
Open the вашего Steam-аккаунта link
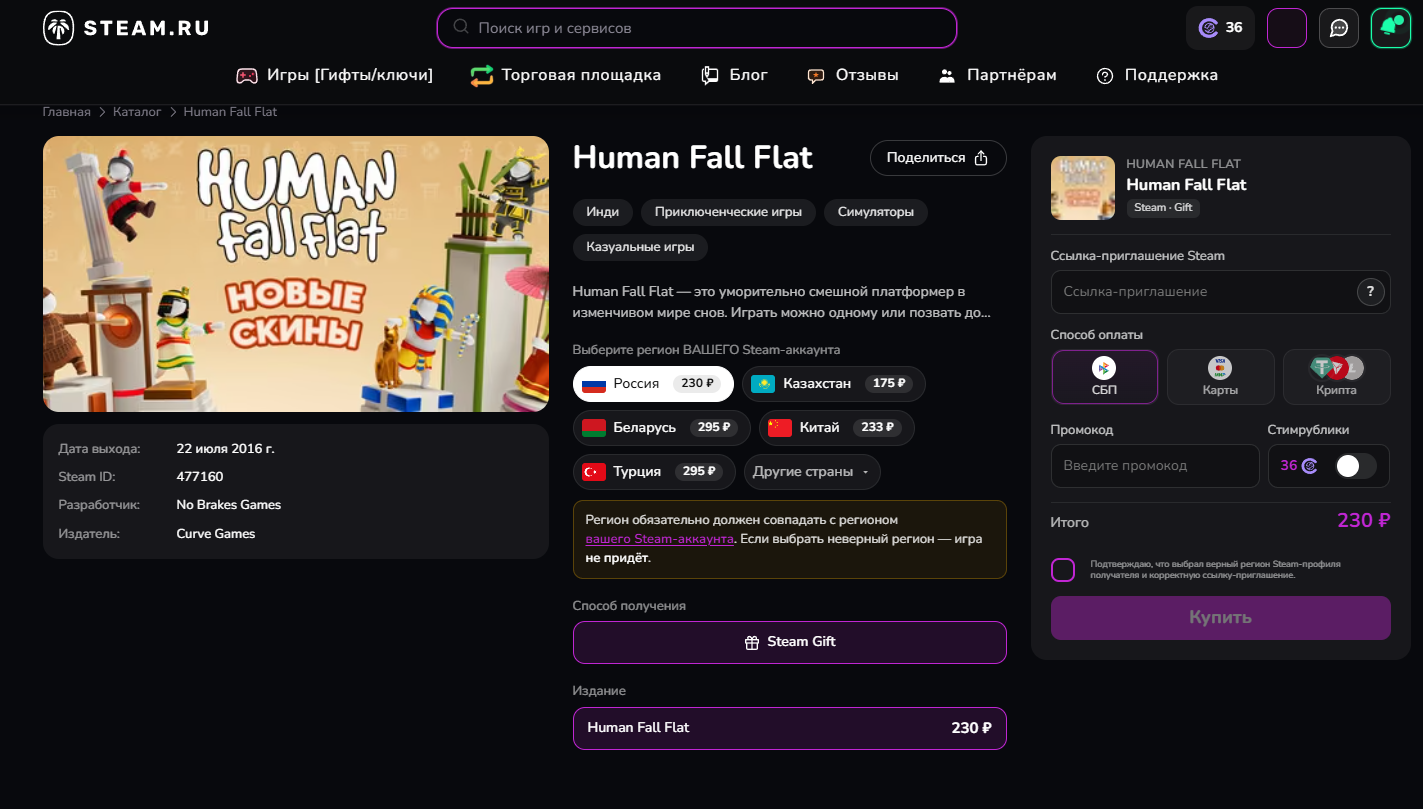(x=660, y=539)
